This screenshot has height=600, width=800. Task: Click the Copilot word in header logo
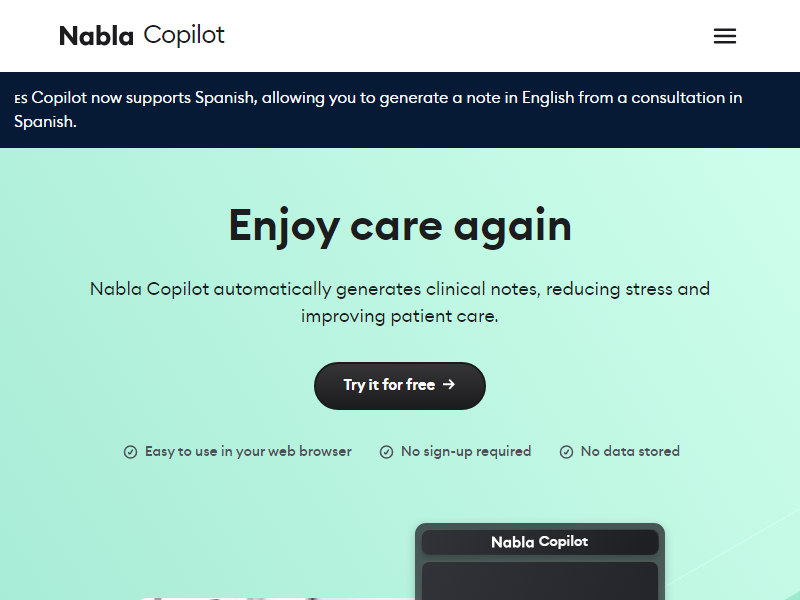pos(184,35)
